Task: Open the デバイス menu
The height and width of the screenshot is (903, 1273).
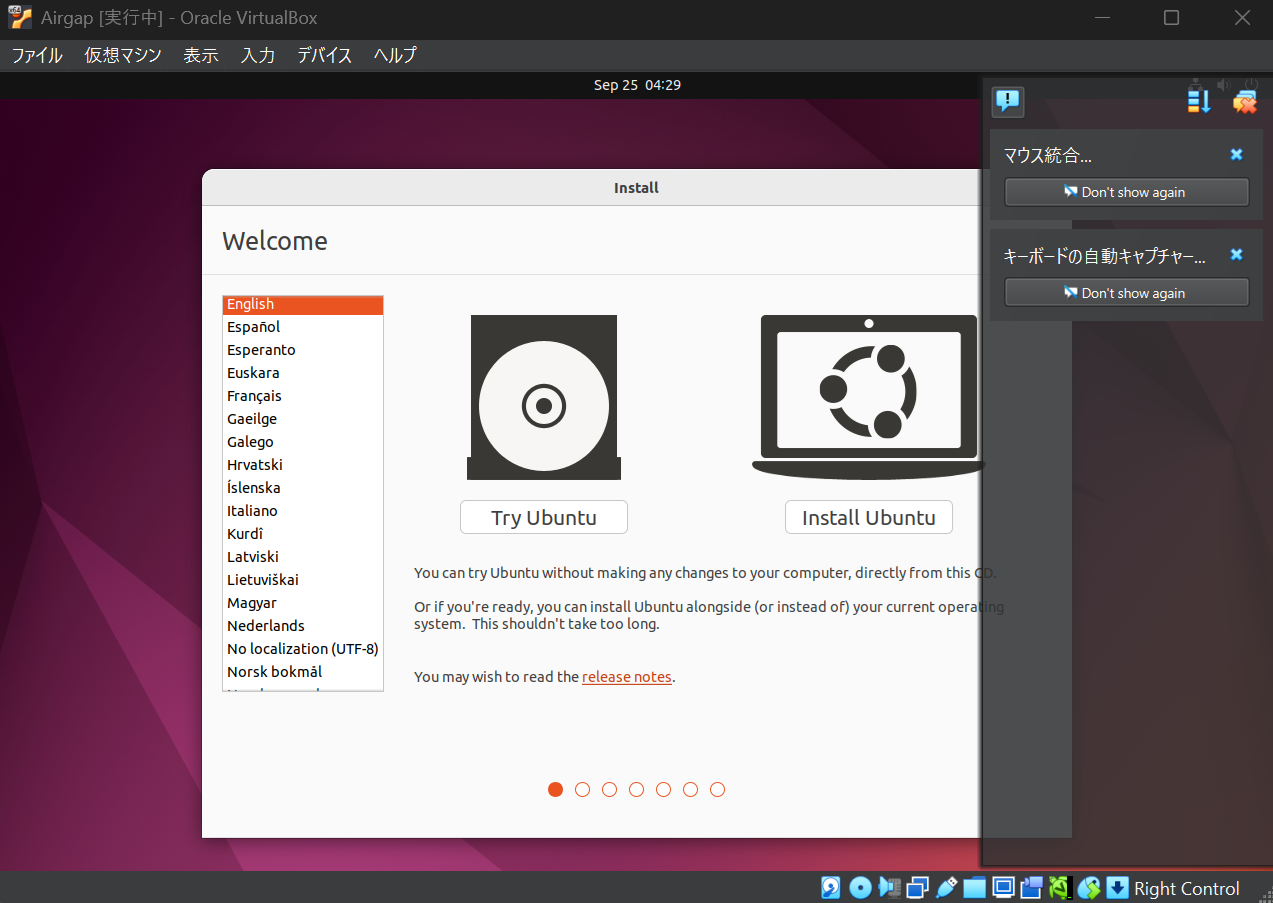Action: pyautogui.click(x=325, y=56)
